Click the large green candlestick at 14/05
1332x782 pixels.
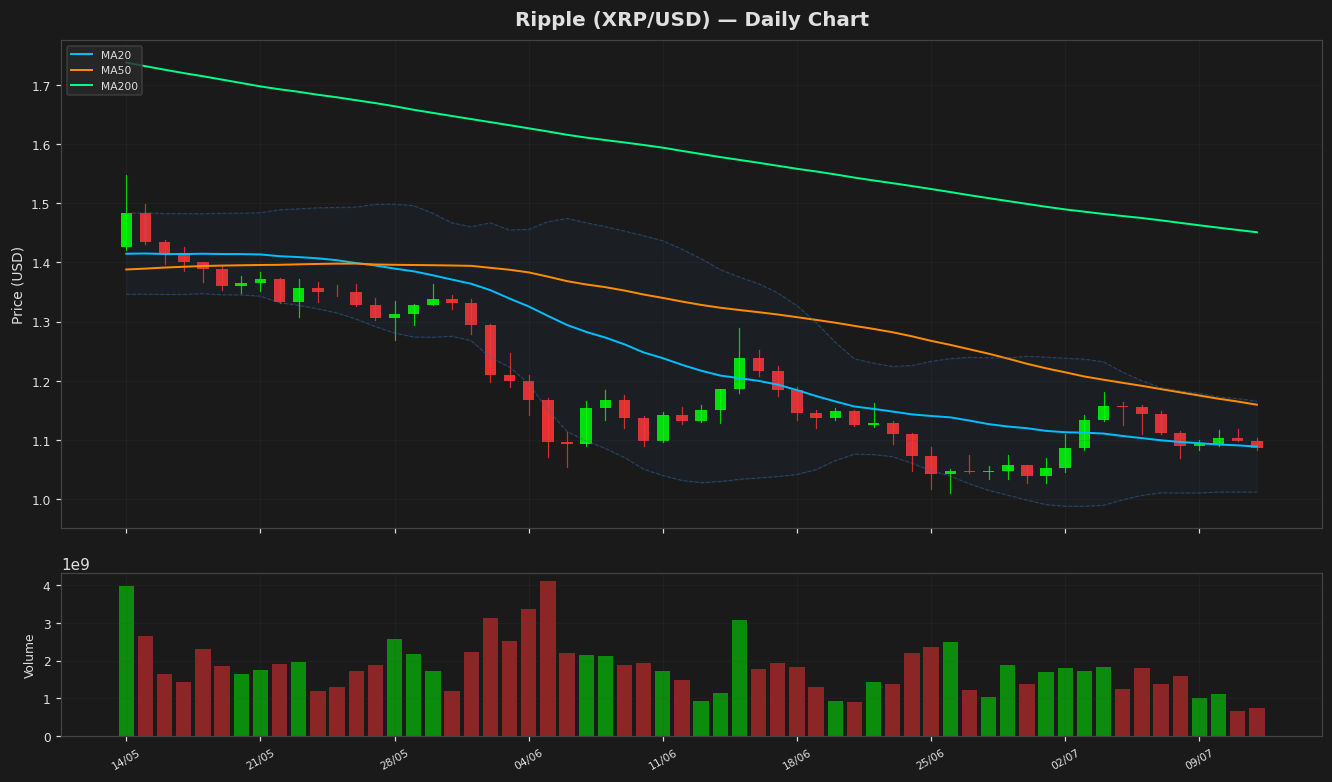click(126, 230)
